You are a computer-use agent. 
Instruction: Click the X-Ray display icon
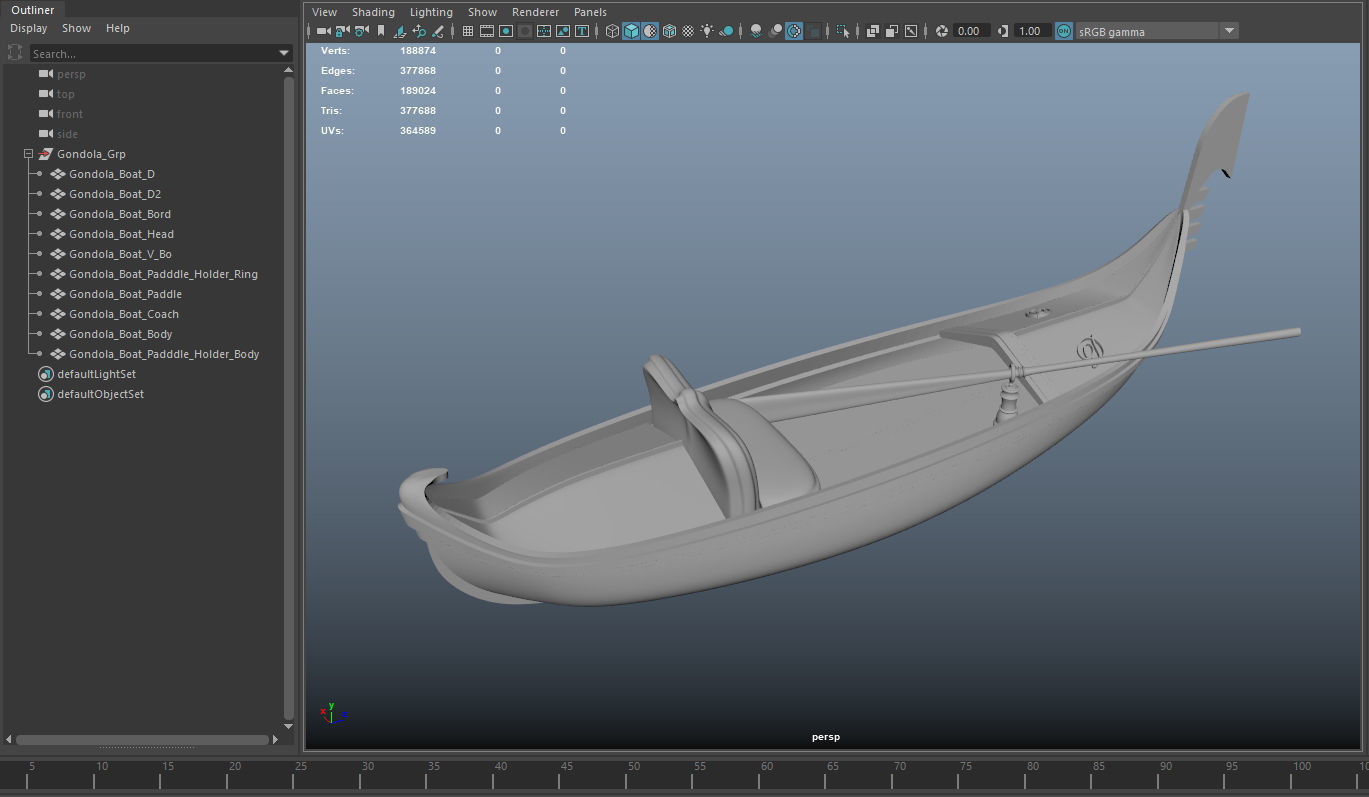(873, 31)
